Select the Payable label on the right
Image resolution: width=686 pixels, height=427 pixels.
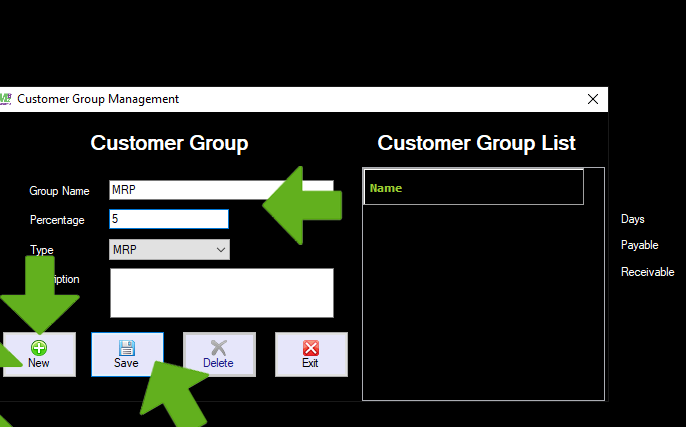pos(639,245)
